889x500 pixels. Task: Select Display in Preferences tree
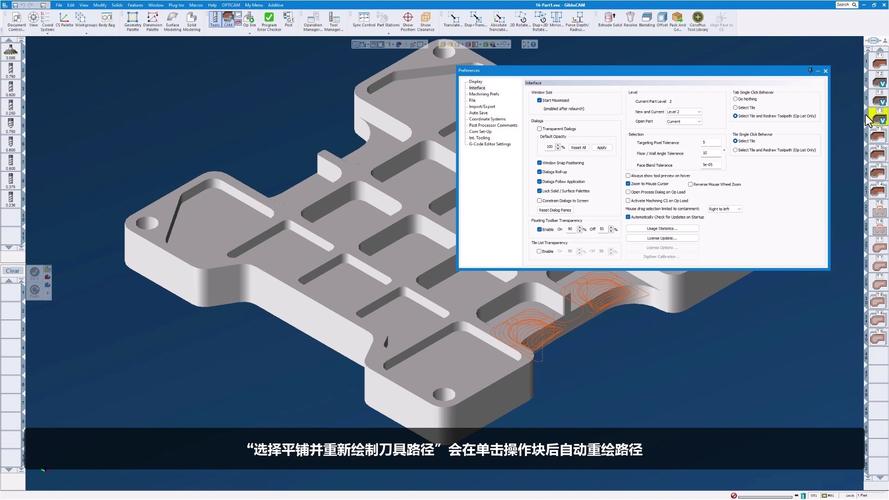coord(475,82)
